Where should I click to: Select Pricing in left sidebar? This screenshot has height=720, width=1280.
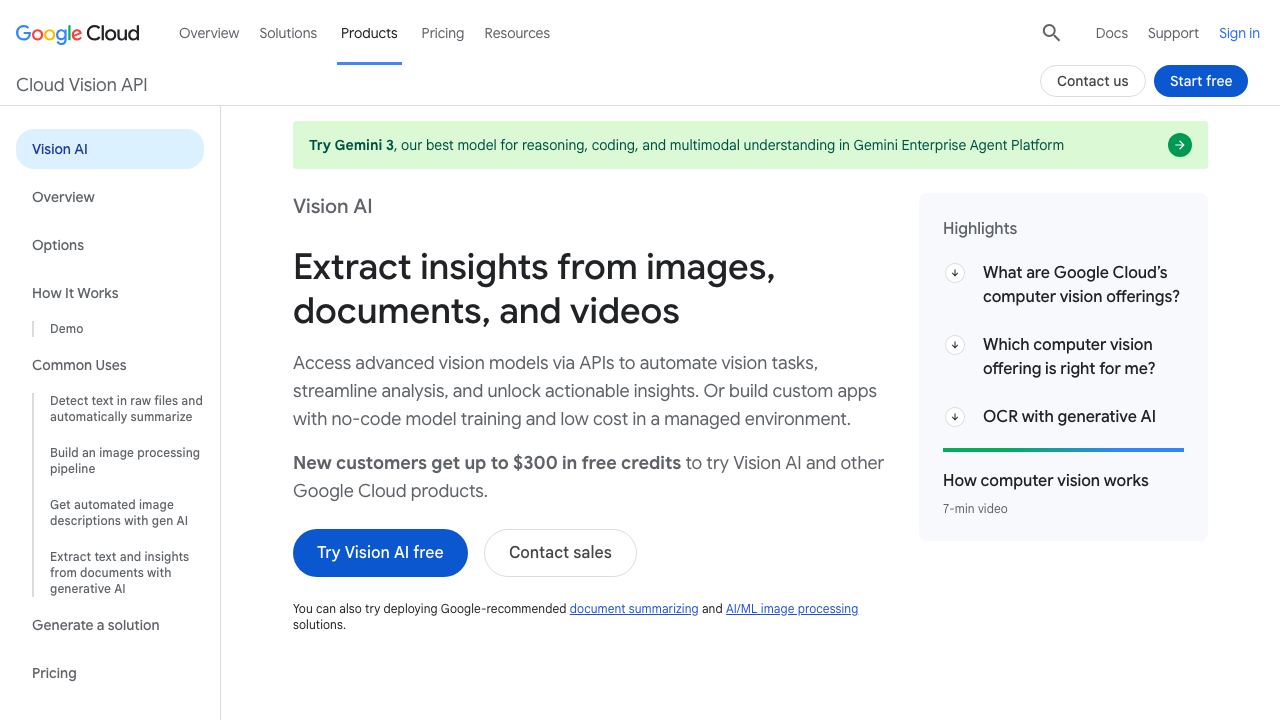click(x=54, y=673)
